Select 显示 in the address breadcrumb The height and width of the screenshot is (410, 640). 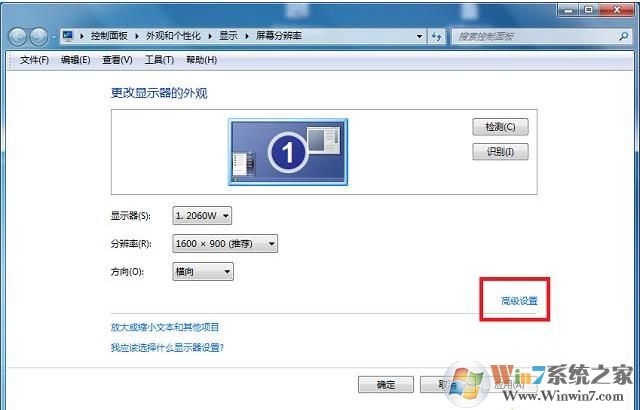[x=228, y=36]
